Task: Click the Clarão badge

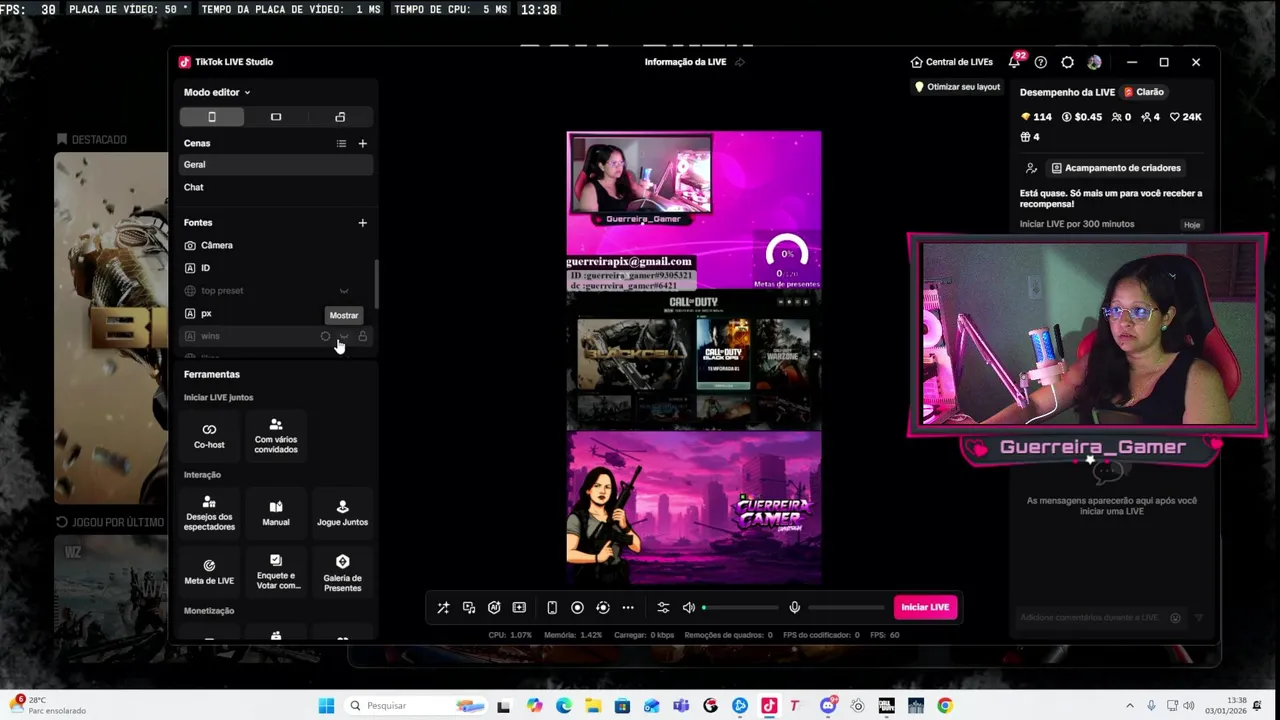Action: point(1144,92)
